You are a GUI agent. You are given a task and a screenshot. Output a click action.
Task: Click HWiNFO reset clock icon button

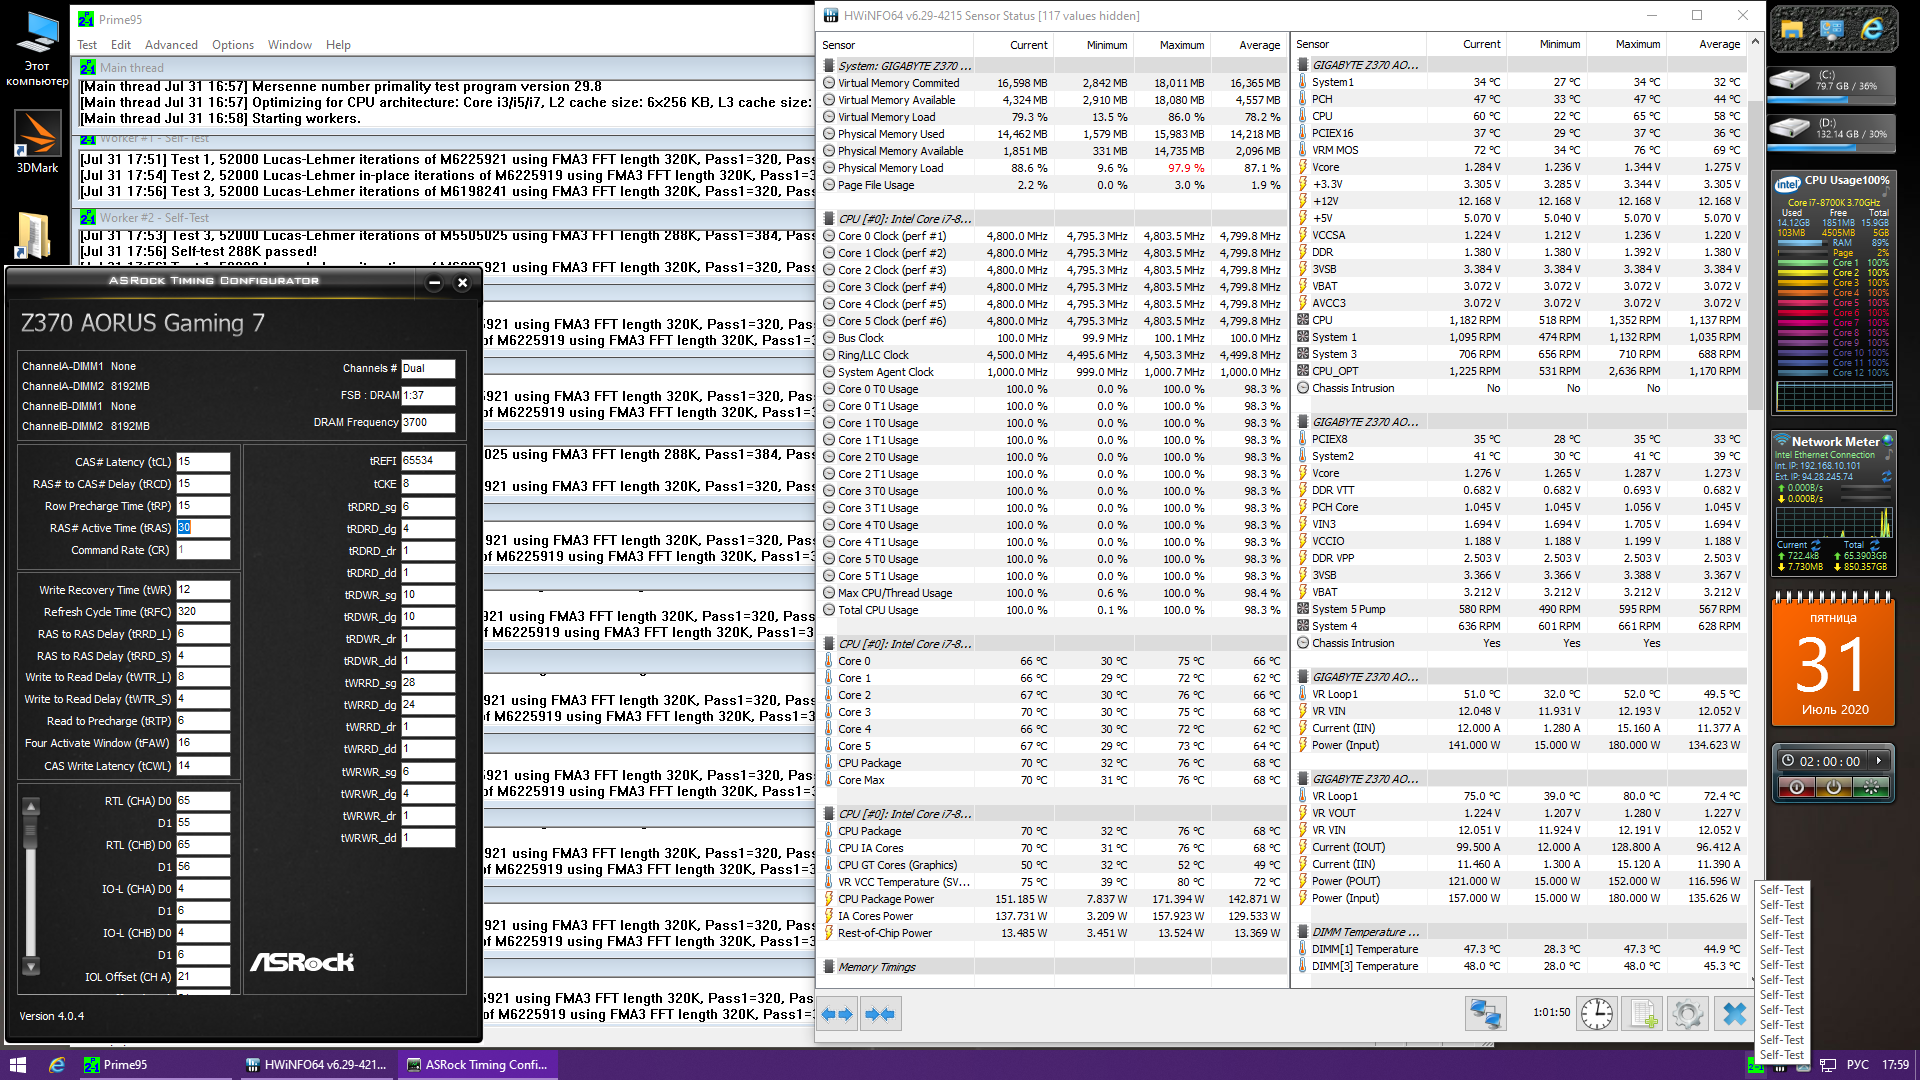click(x=1597, y=1013)
